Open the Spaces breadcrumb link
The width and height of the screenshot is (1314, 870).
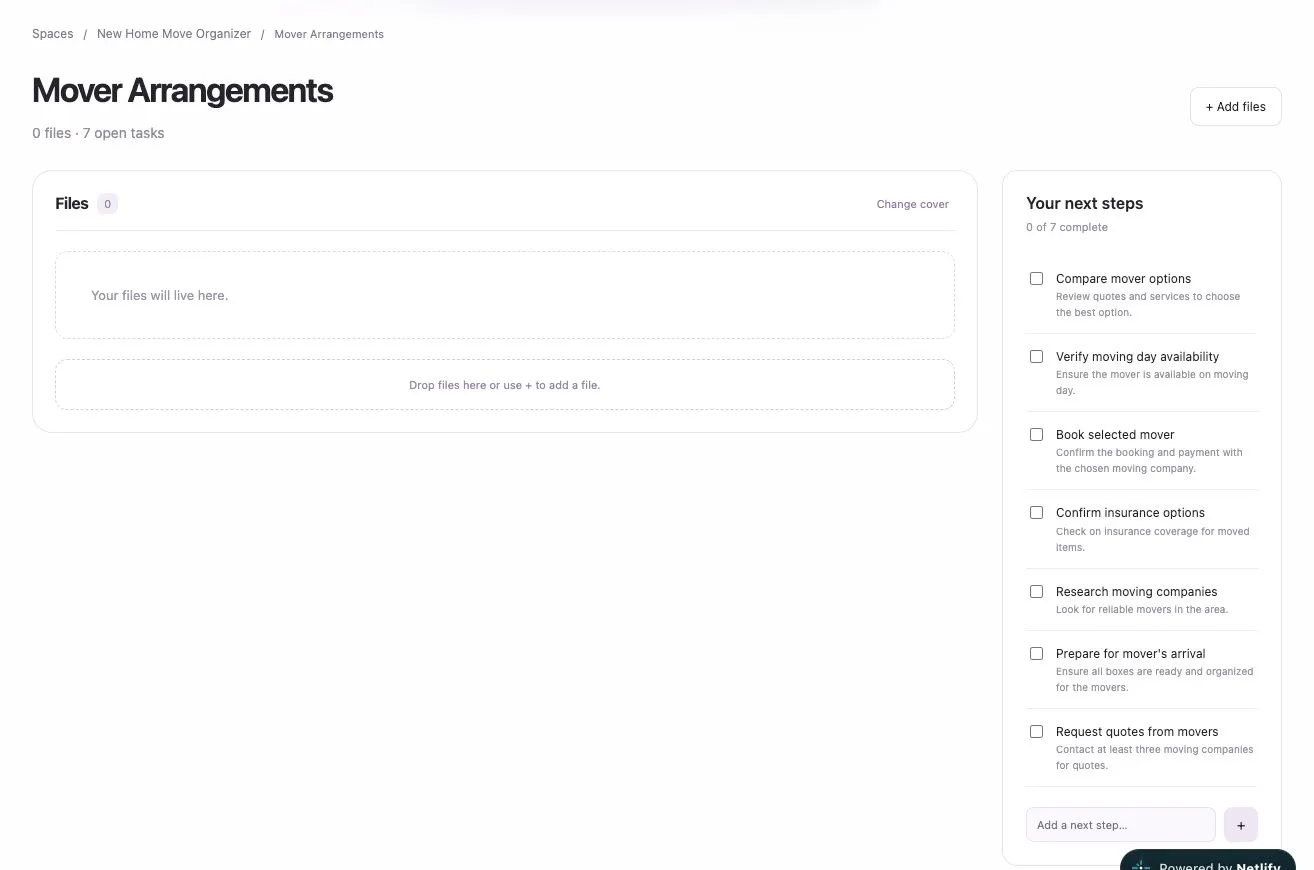(53, 34)
